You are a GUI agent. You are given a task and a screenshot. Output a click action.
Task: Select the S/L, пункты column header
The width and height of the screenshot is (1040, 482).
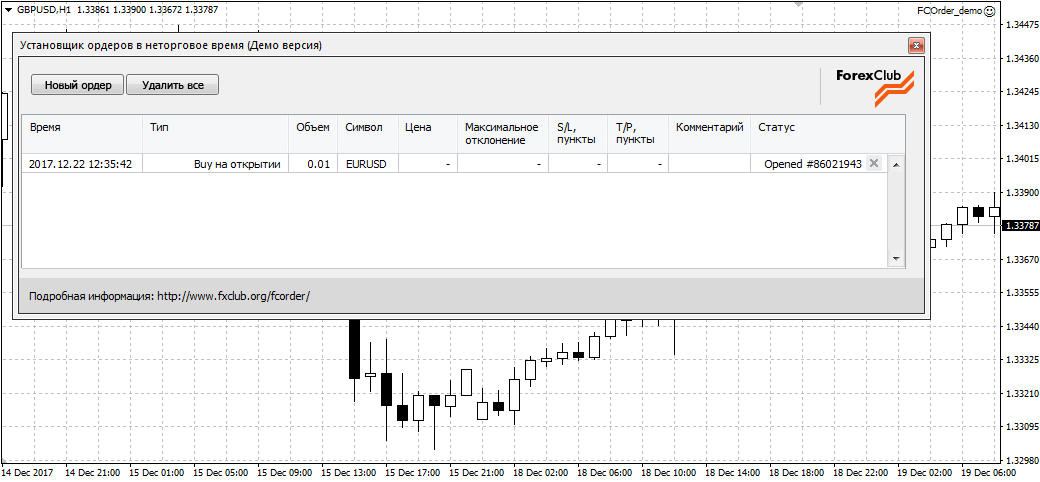tap(578, 134)
